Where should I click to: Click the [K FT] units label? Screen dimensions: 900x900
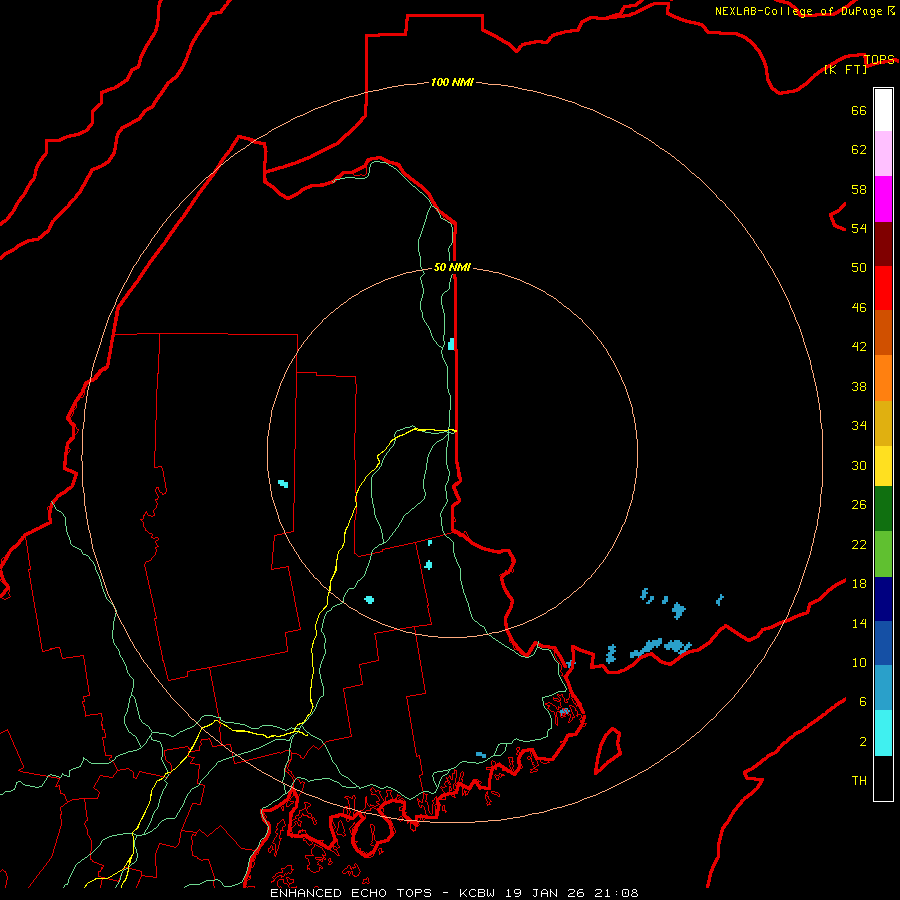845,69
